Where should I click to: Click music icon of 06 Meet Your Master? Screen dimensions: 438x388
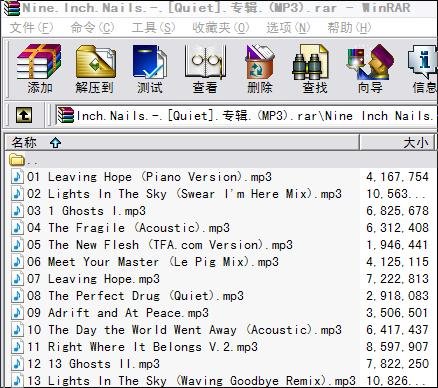pos(17,262)
